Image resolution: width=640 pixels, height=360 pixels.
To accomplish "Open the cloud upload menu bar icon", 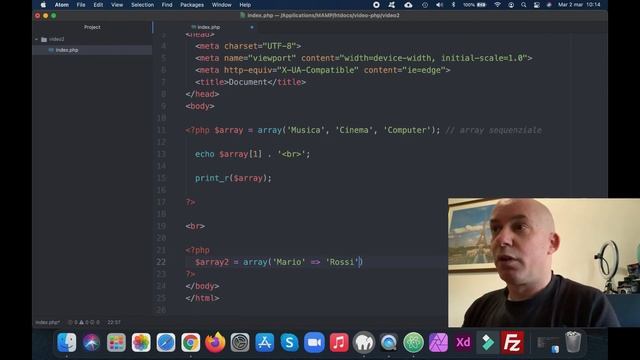I will (408, 5).
